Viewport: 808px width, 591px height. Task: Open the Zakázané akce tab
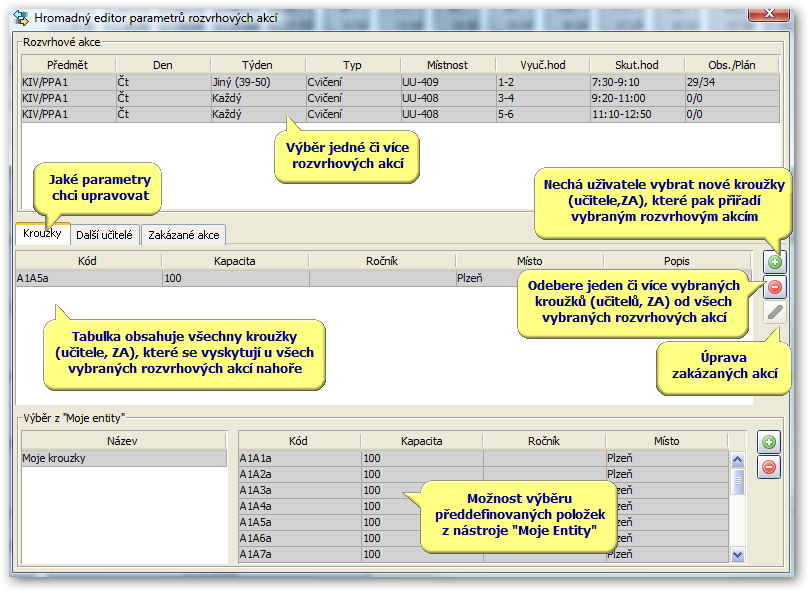[183, 235]
